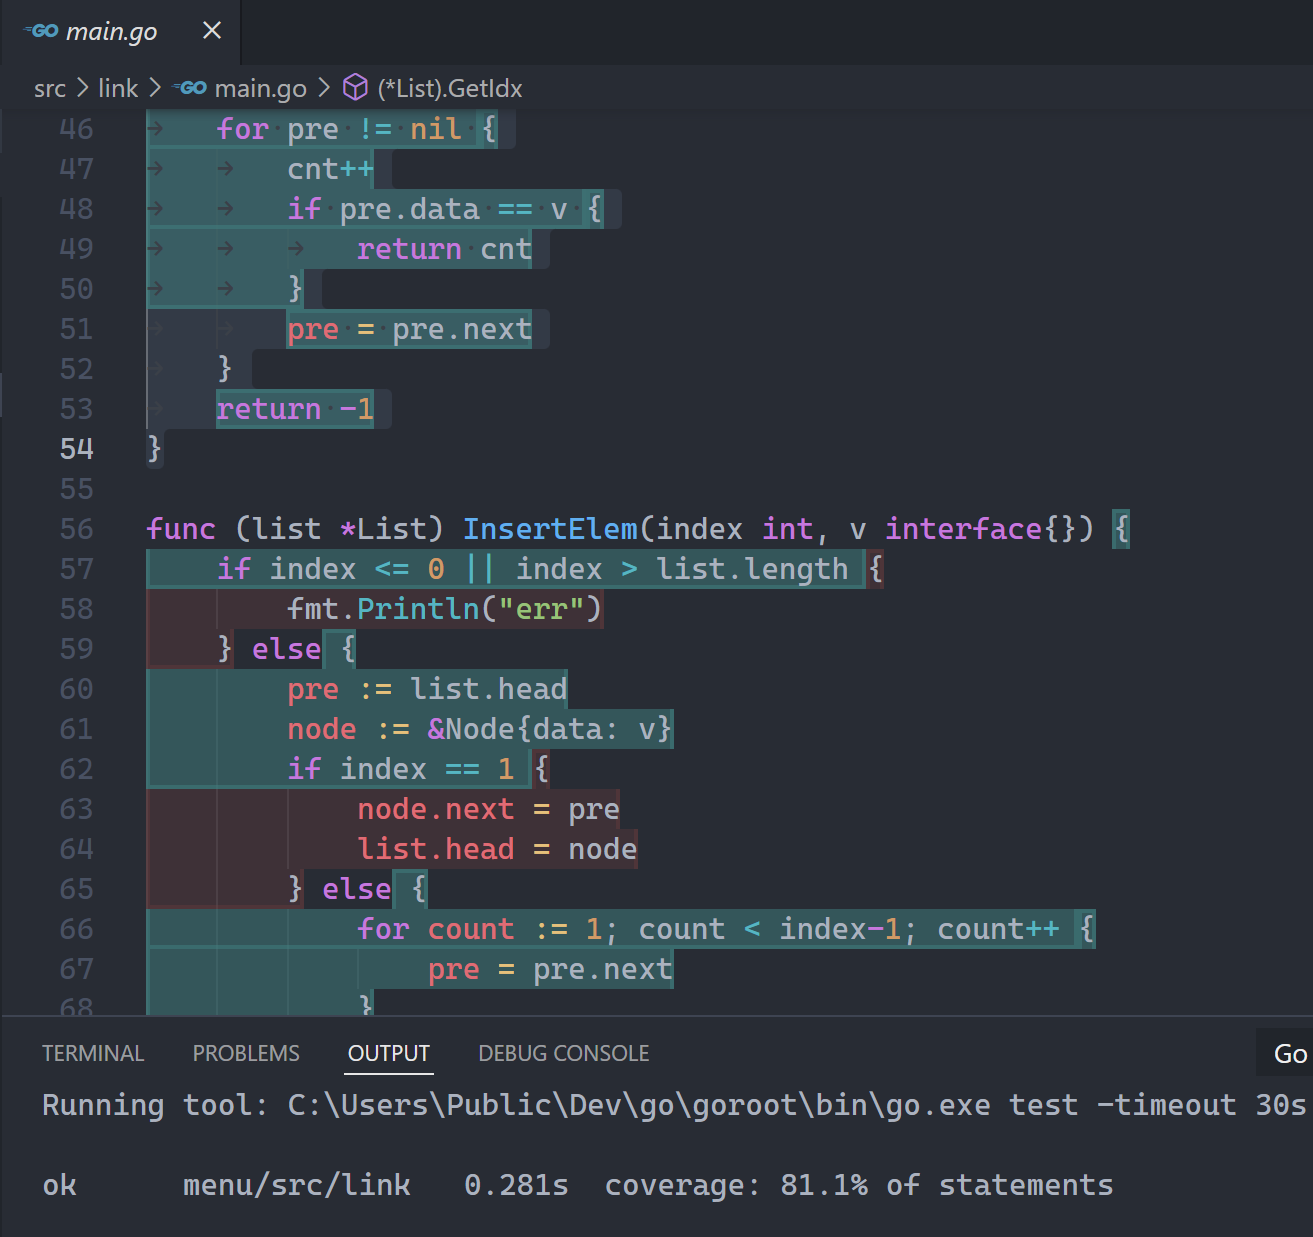Image resolution: width=1313 pixels, height=1237 pixels.
Task: Expand the (*List).GetIdx symbol breadcrumb
Action: click(x=449, y=89)
